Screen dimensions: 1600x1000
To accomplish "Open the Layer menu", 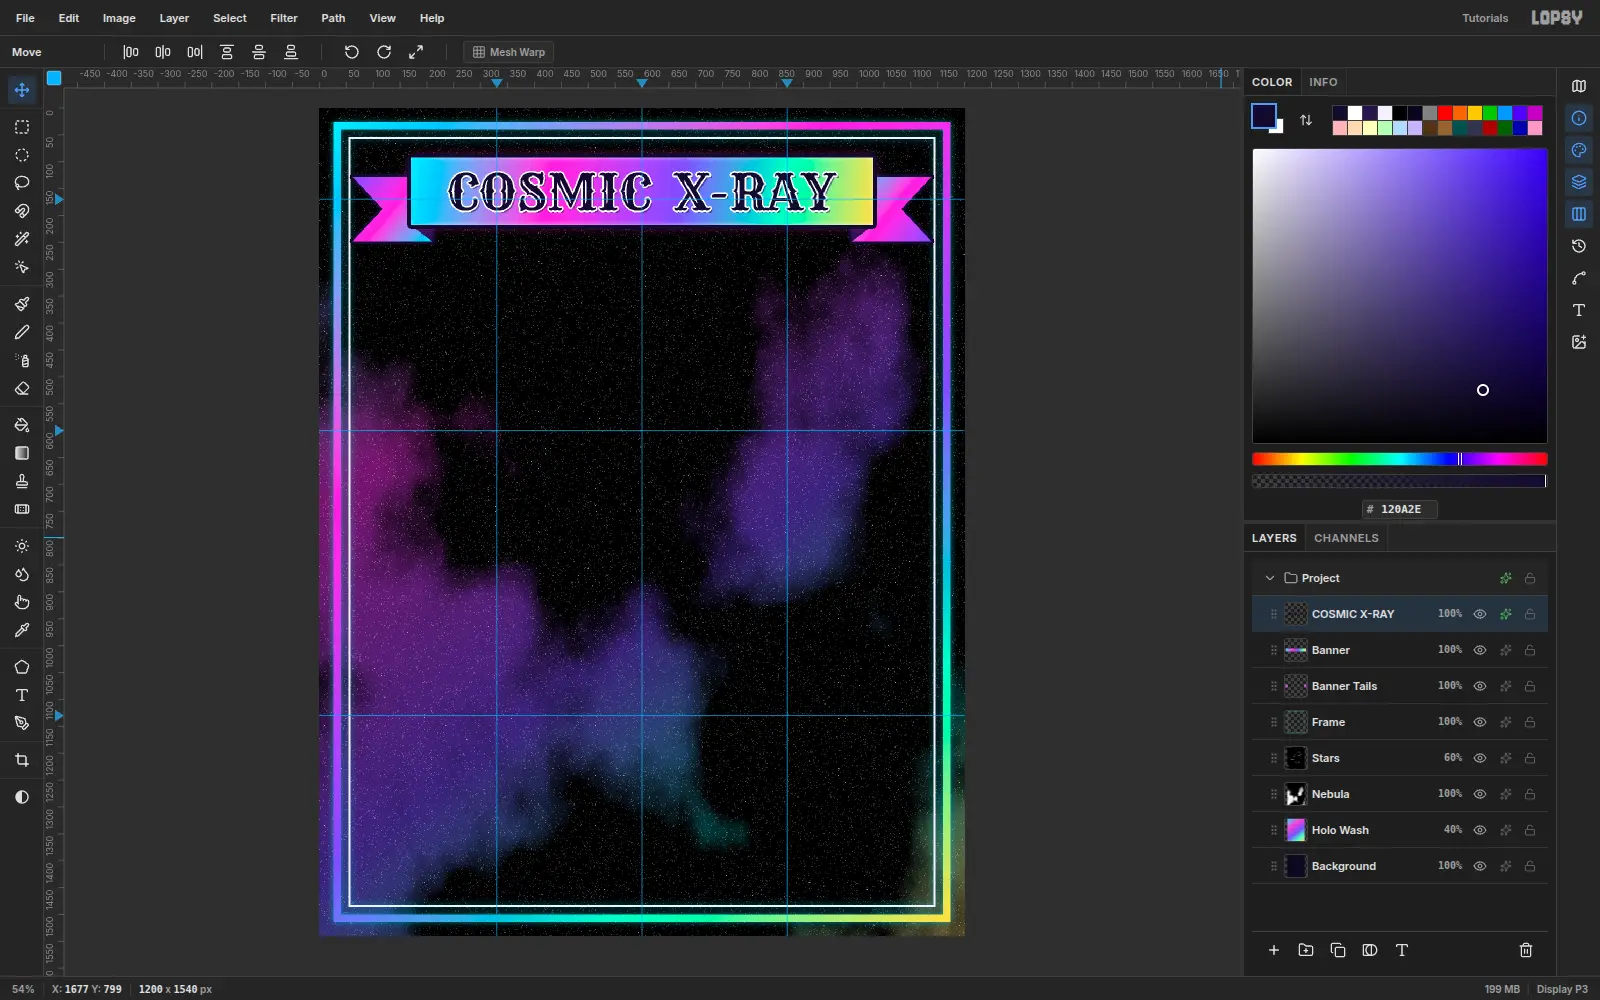I will [174, 18].
